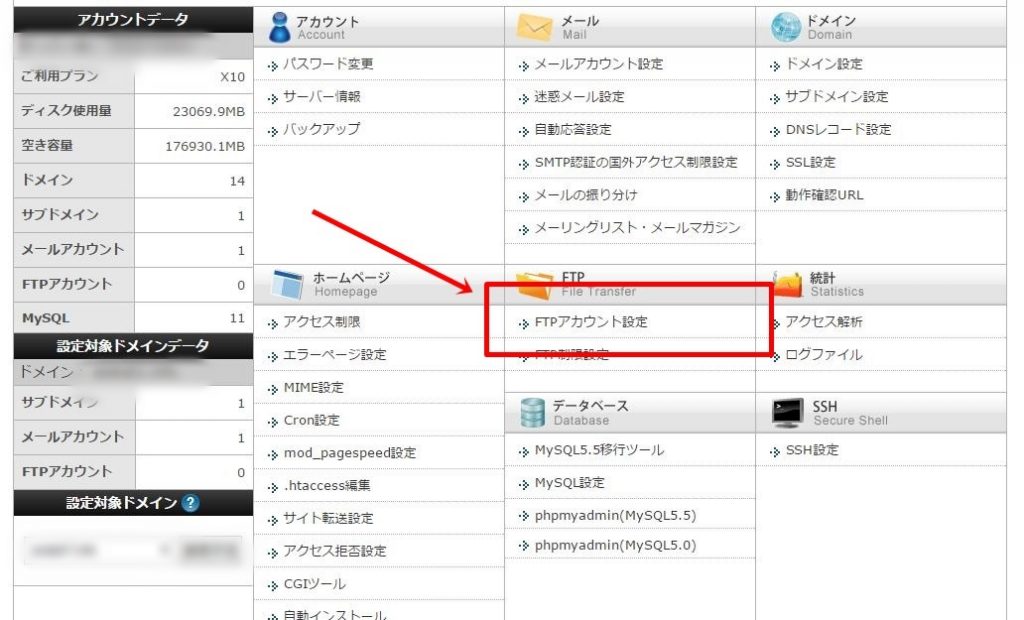The image size is (1024, 620).
Task: Click .htaccess編集 link
Action: pos(327,485)
